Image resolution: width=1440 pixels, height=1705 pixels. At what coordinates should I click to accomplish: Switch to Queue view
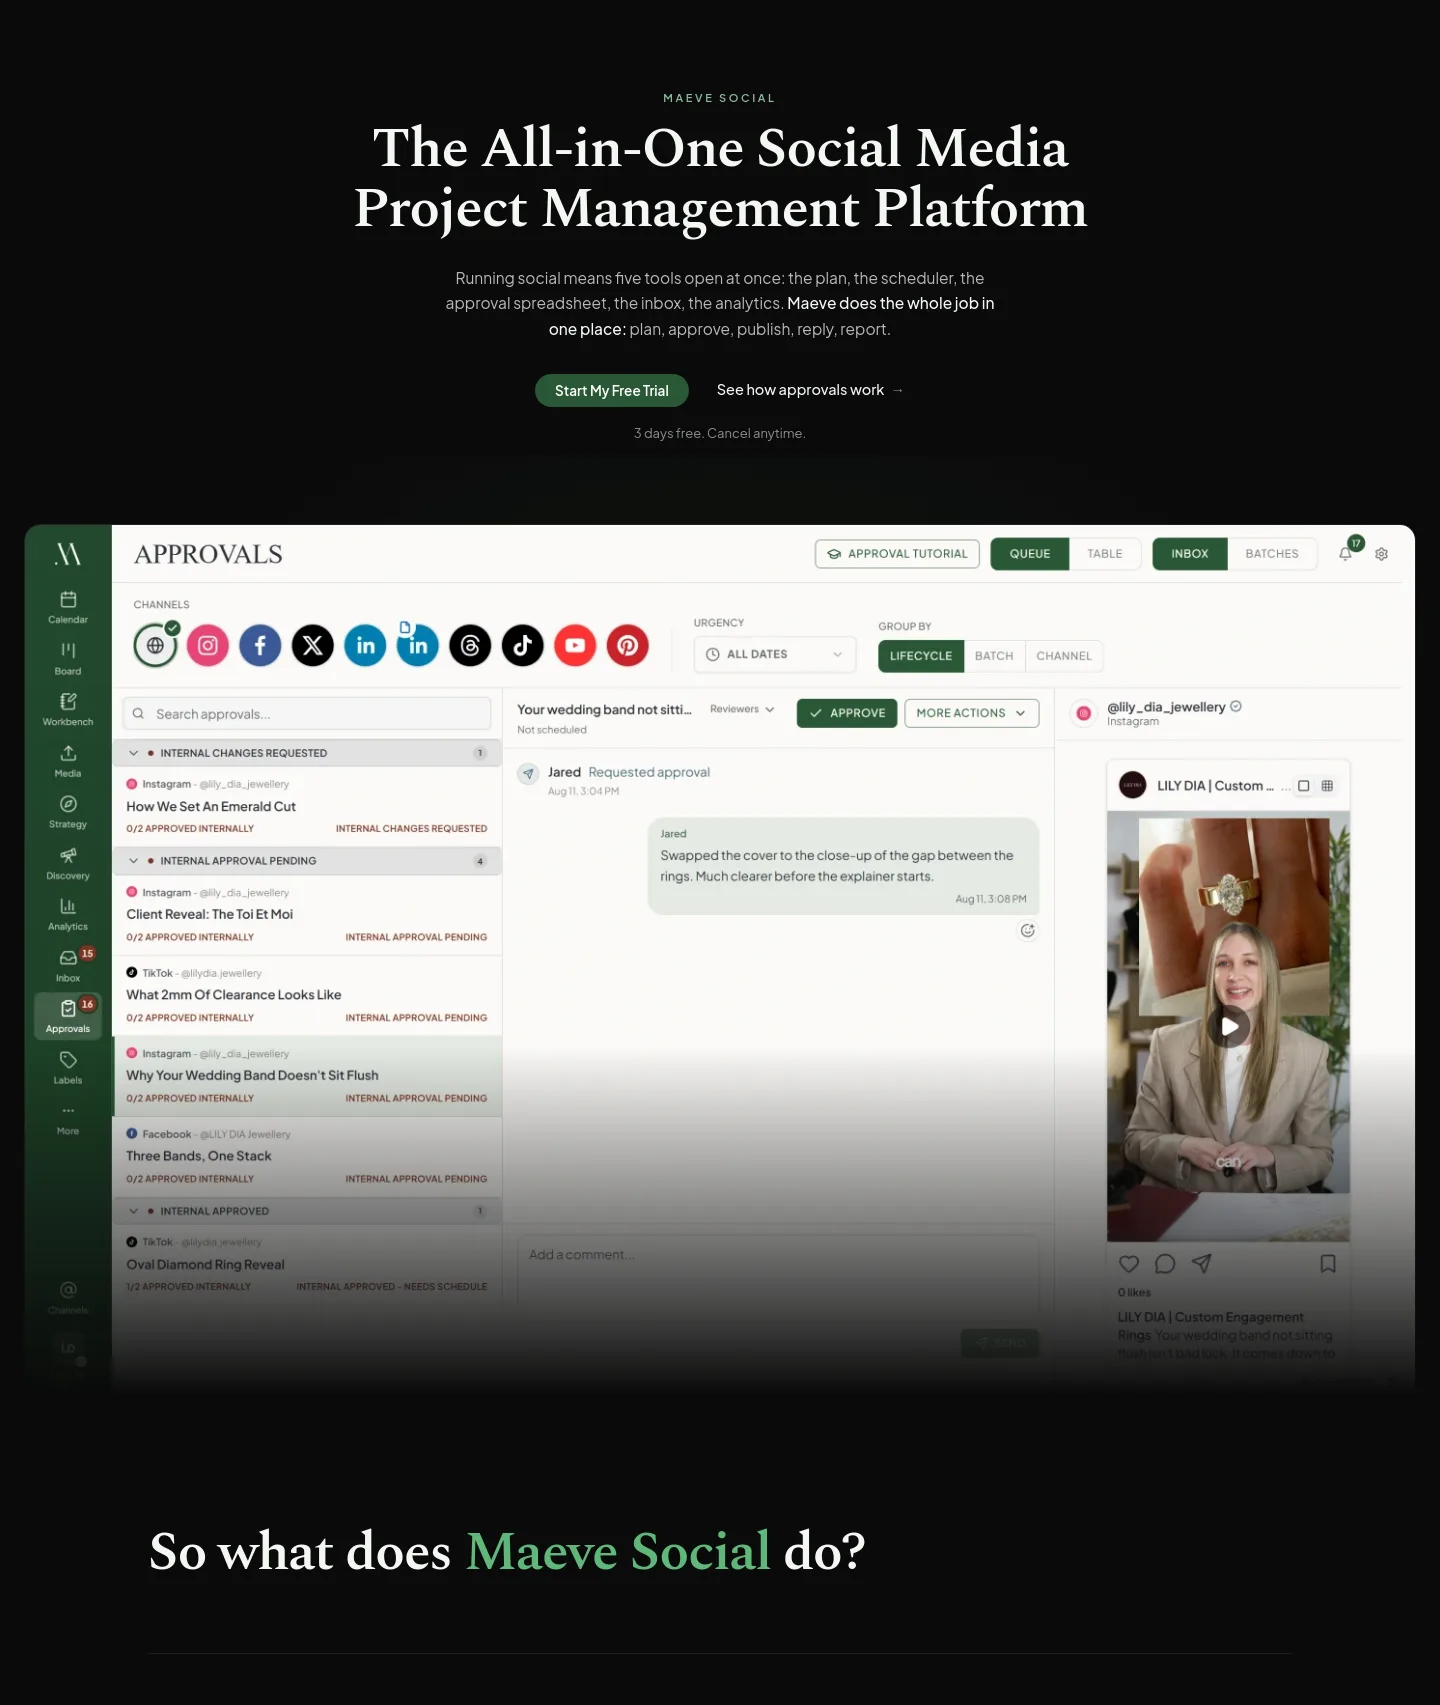click(x=1030, y=554)
